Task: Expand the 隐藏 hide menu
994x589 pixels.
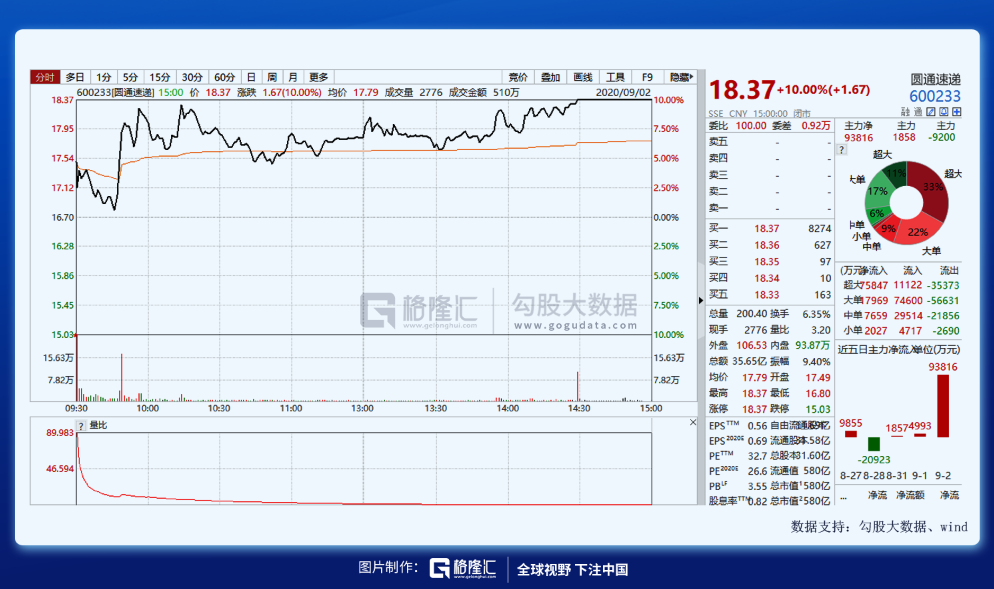Action: (681, 77)
